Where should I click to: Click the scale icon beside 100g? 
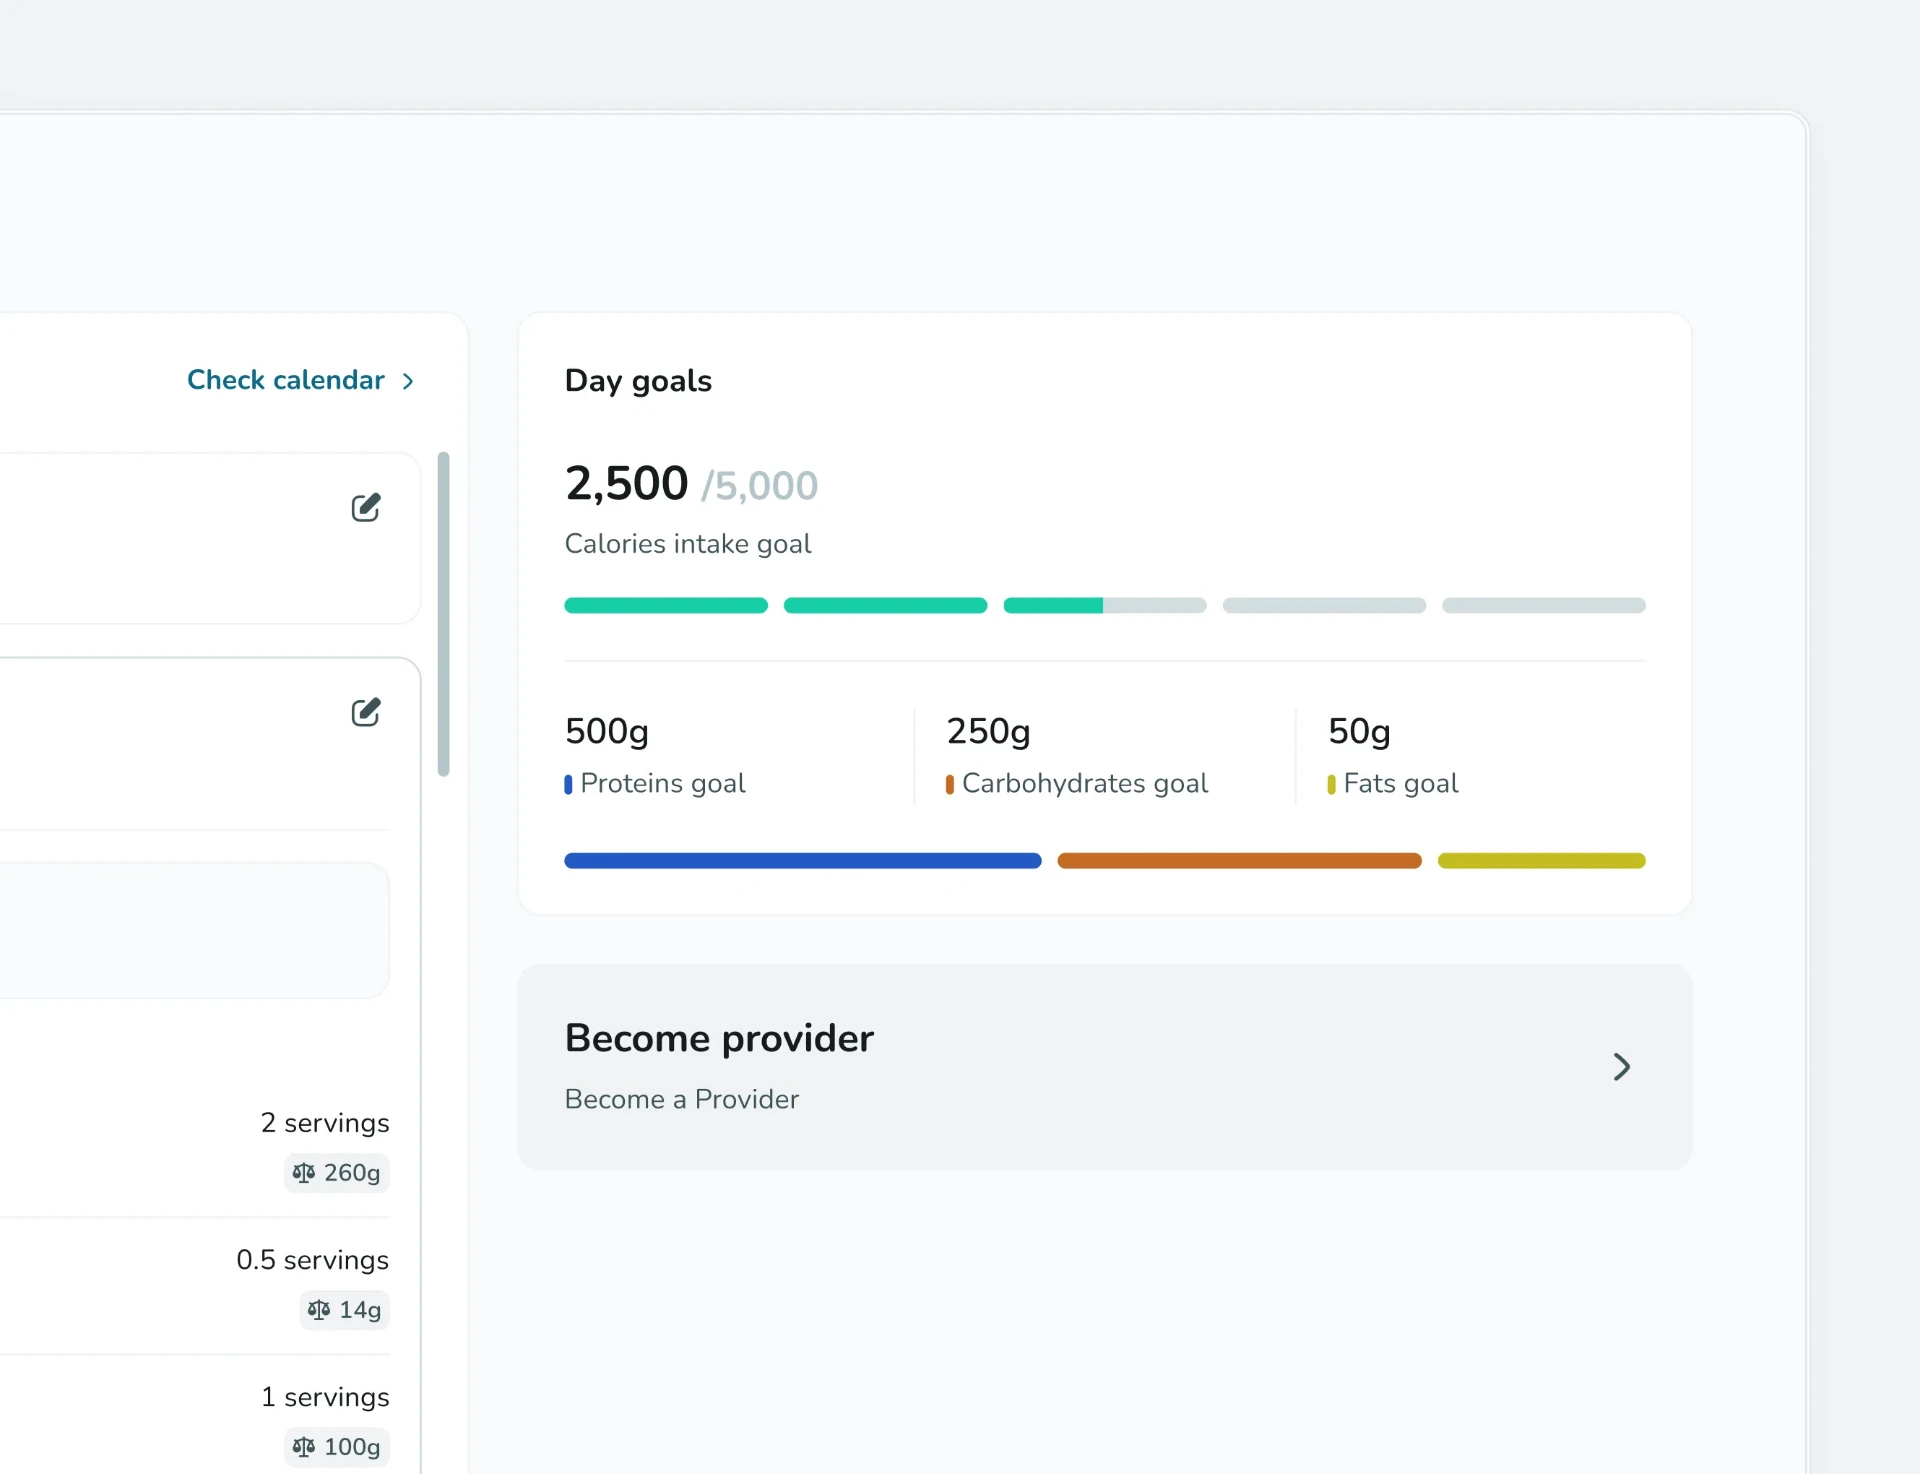tap(304, 1446)
